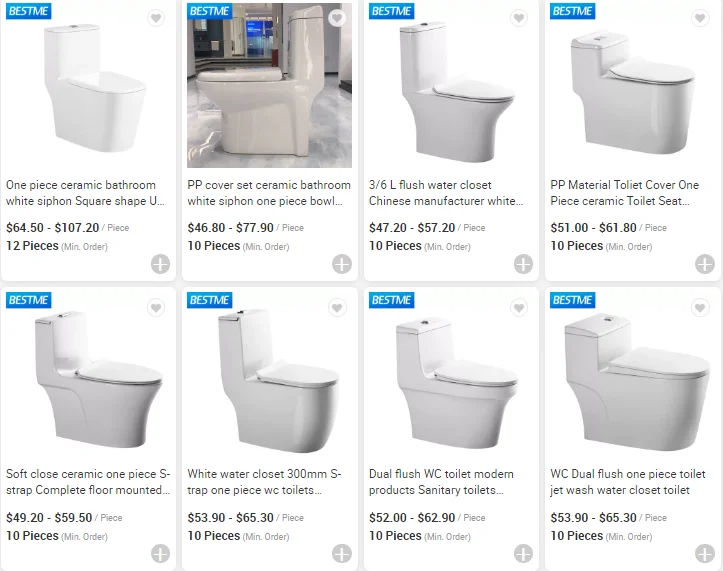Click plus icon on PP cover set toilet
The width and height of the screenshot is (723, 571).
(x=342, y=264)
